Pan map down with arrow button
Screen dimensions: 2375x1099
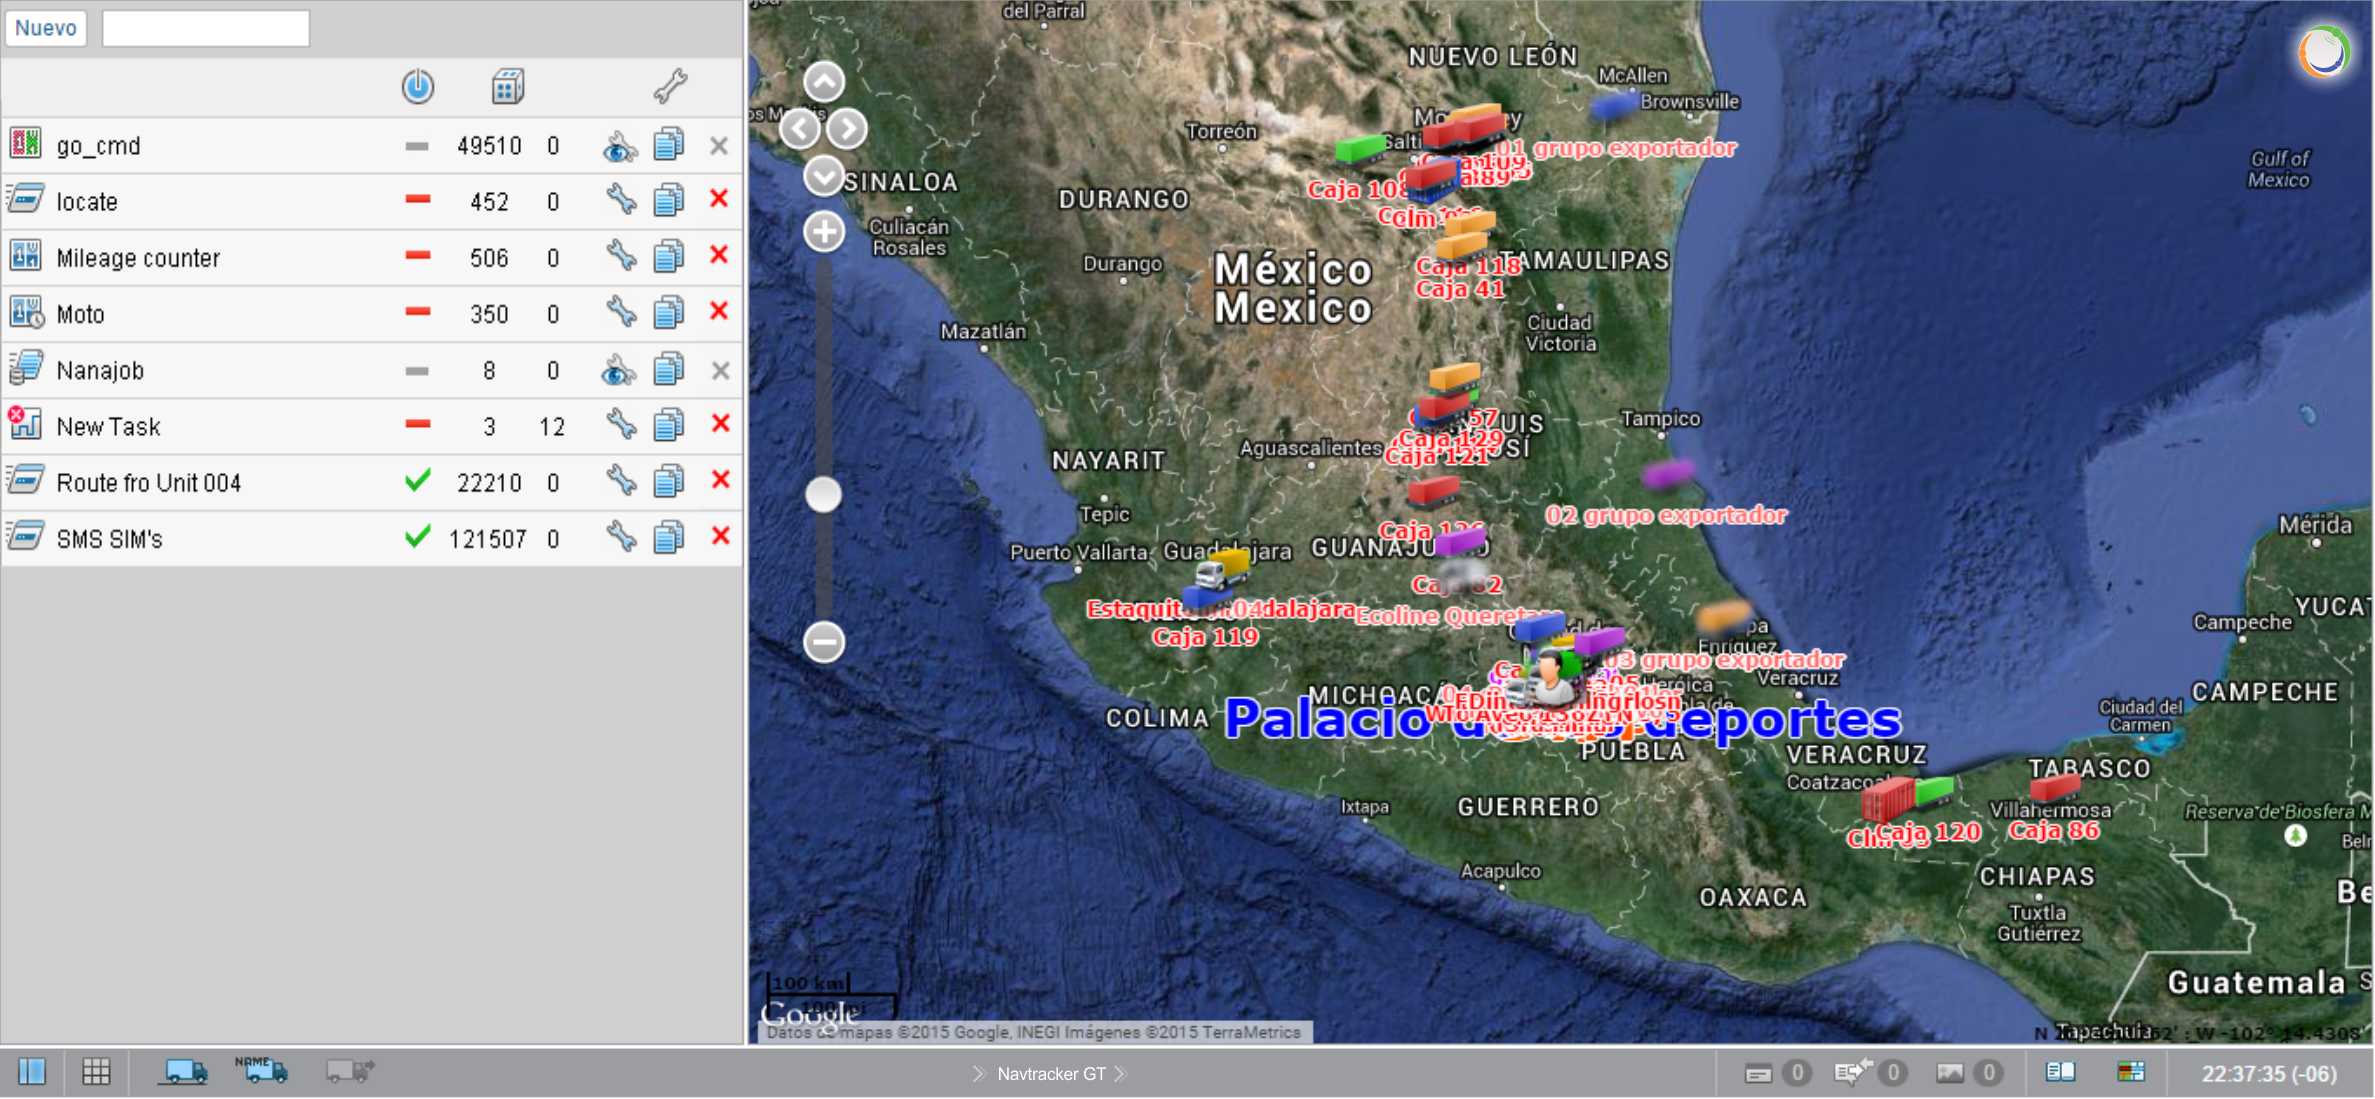click(824, 176)
